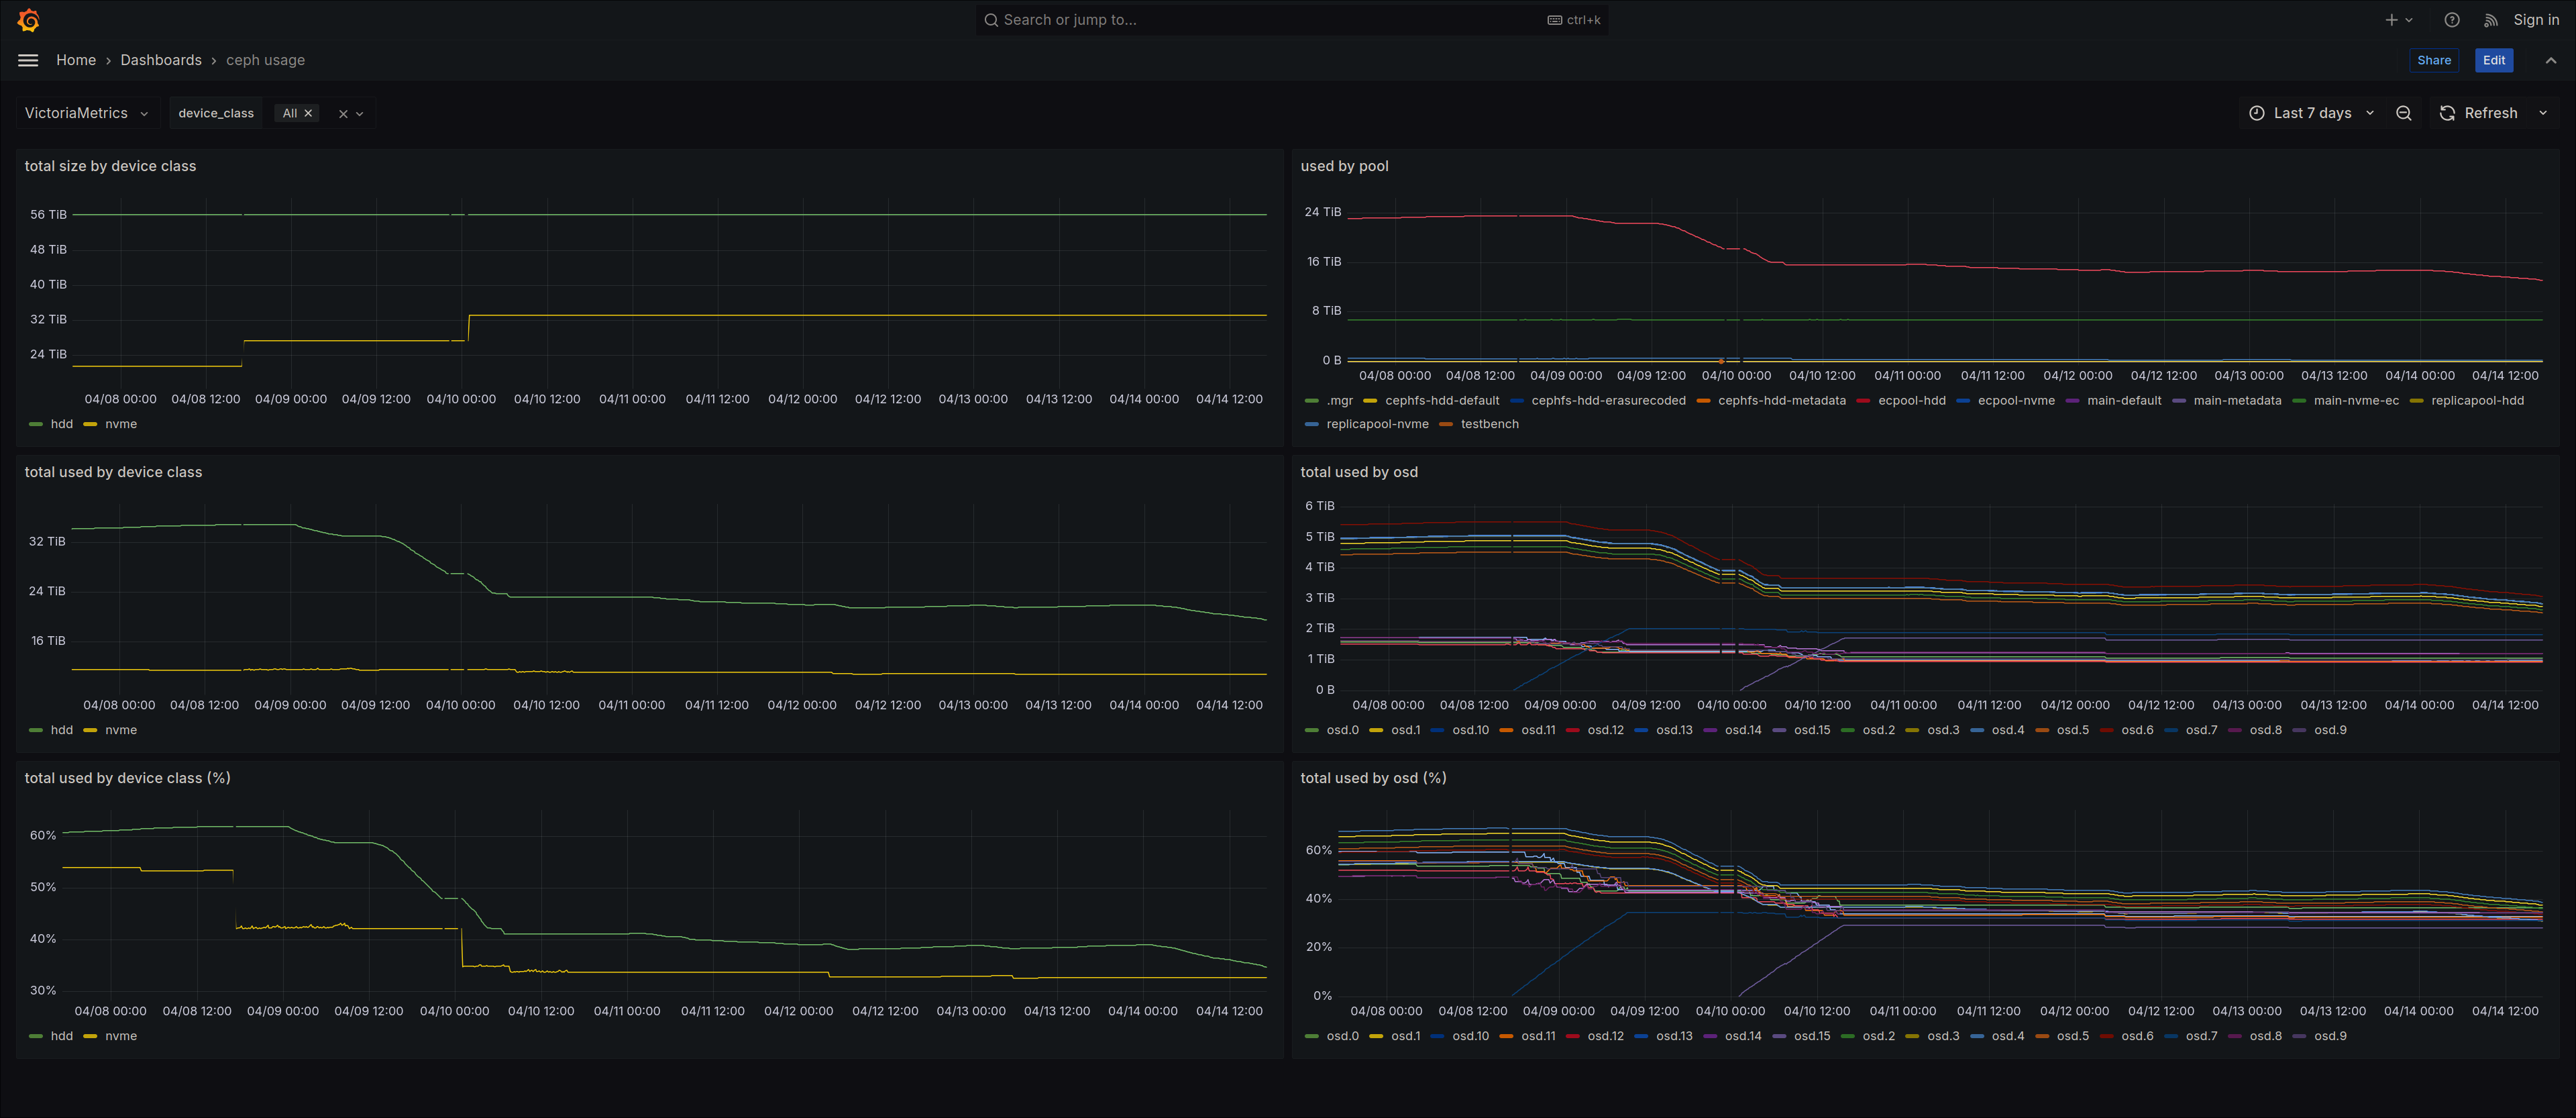Go to Home breadcrumb

(76, 60)
